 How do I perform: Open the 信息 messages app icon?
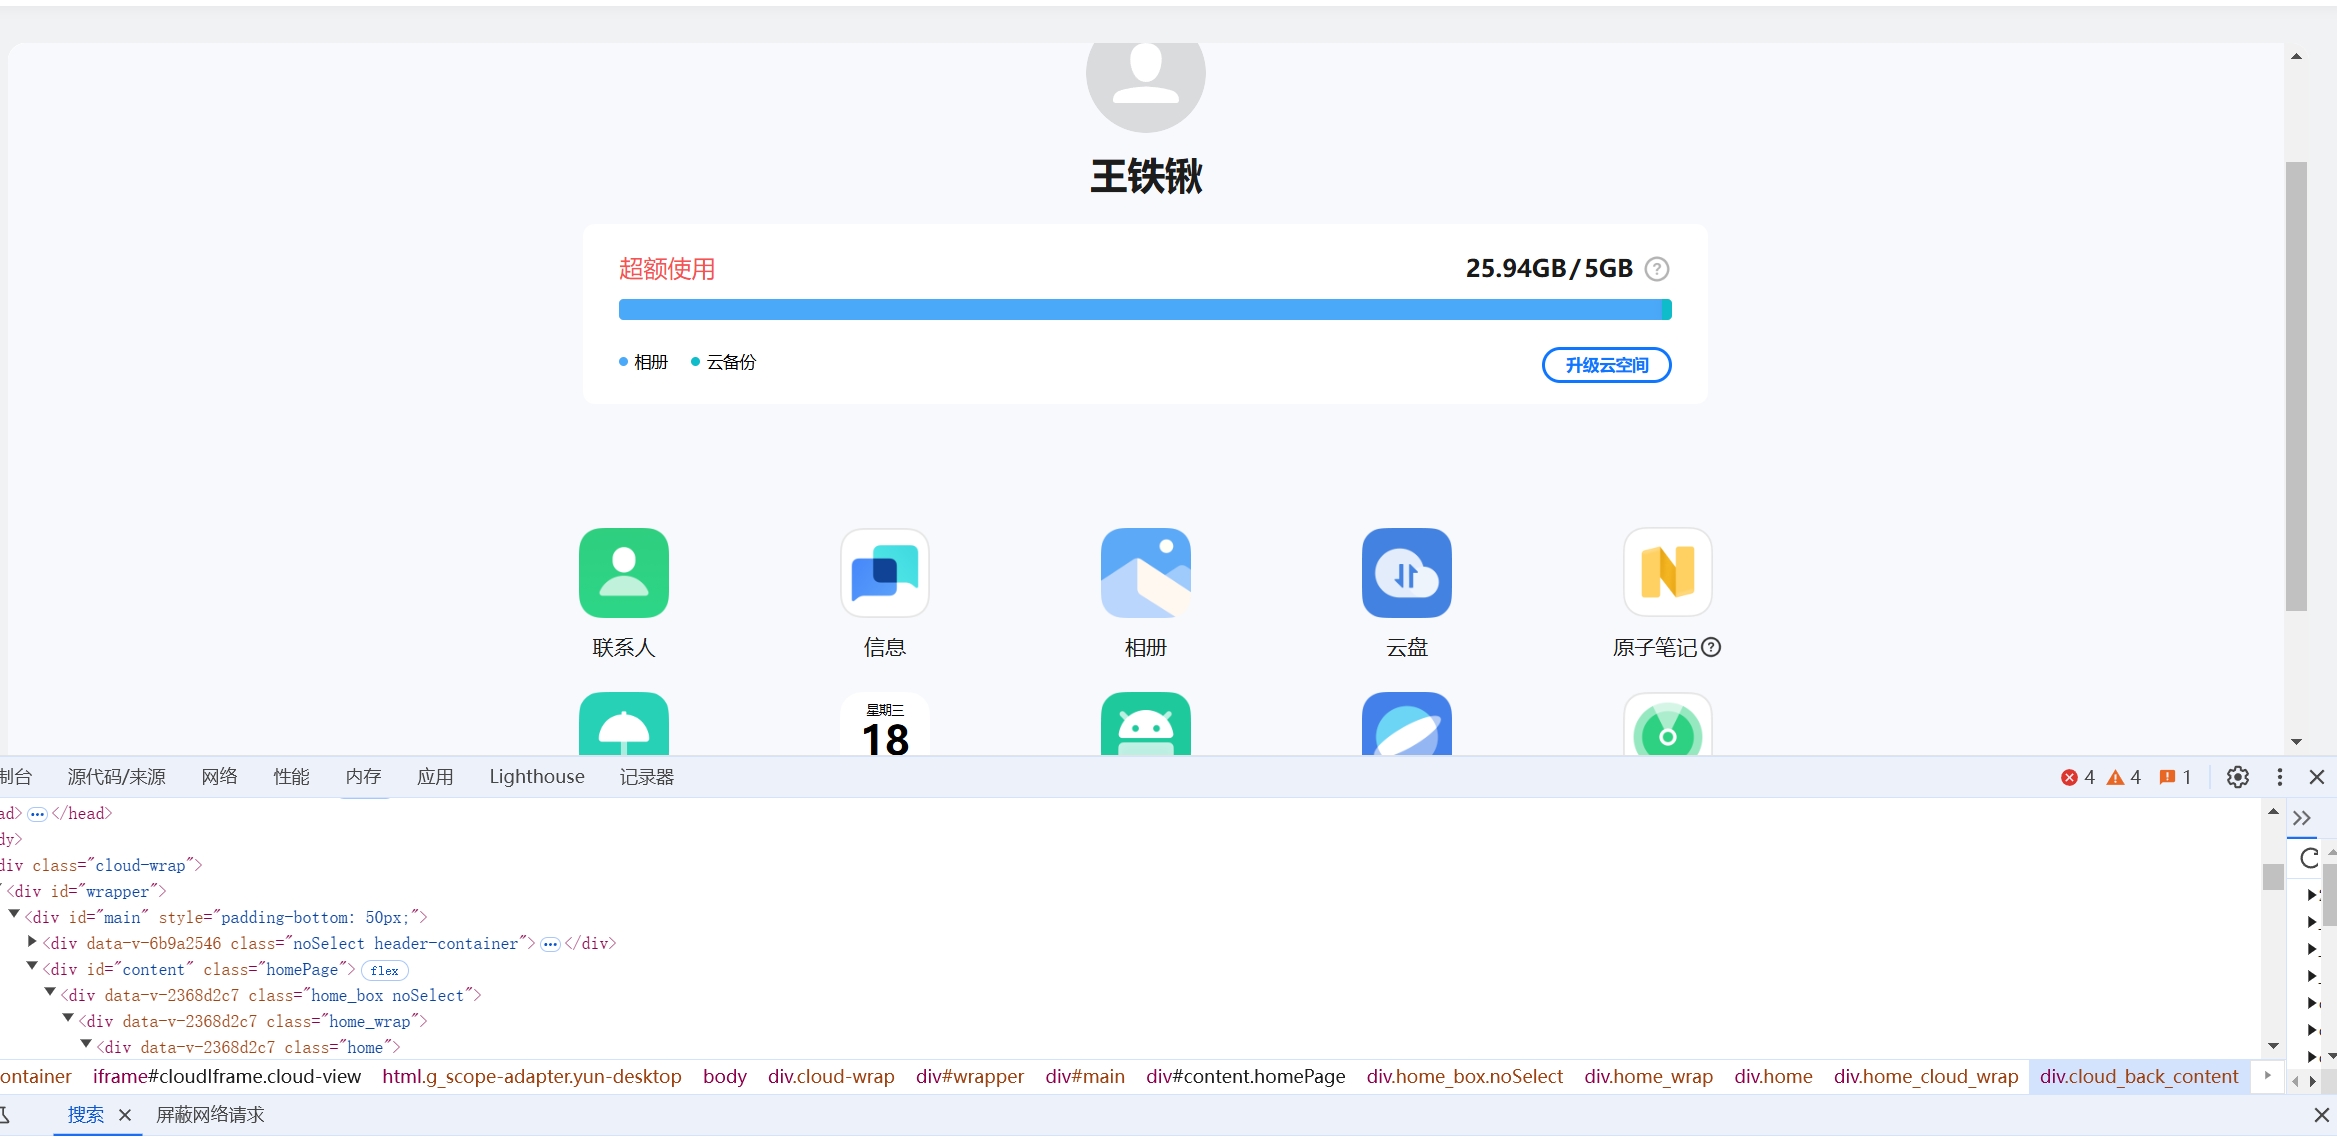[885, 573]
